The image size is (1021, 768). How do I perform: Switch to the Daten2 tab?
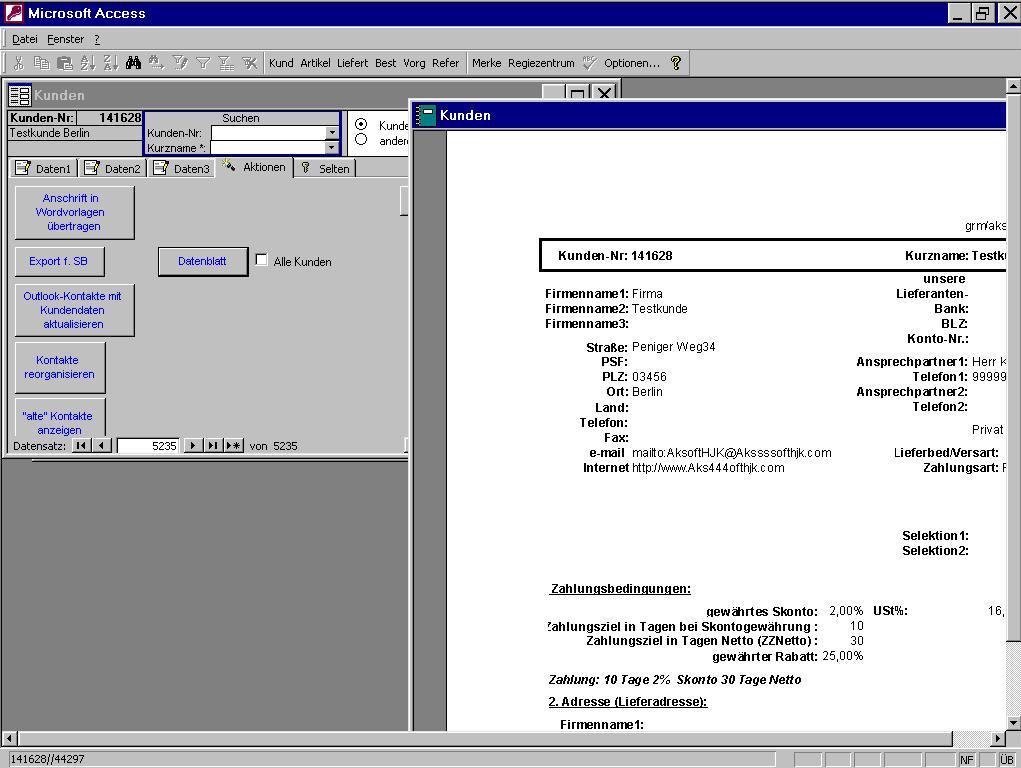coord(113,168)
